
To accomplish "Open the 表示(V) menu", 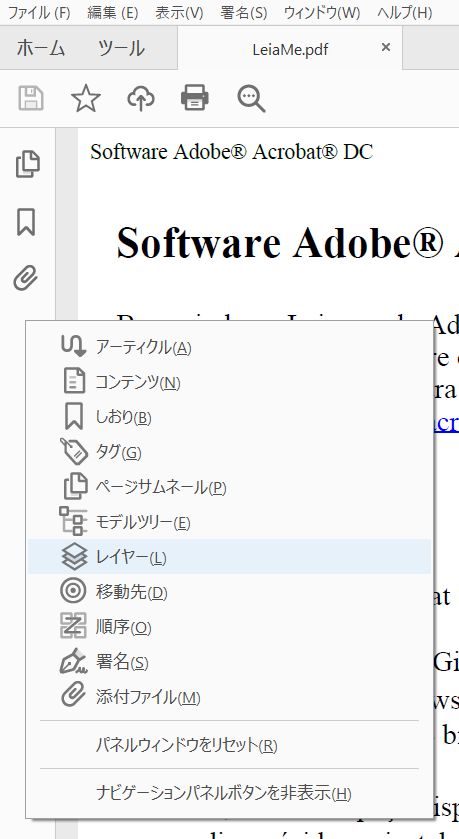I will point(179,12).
